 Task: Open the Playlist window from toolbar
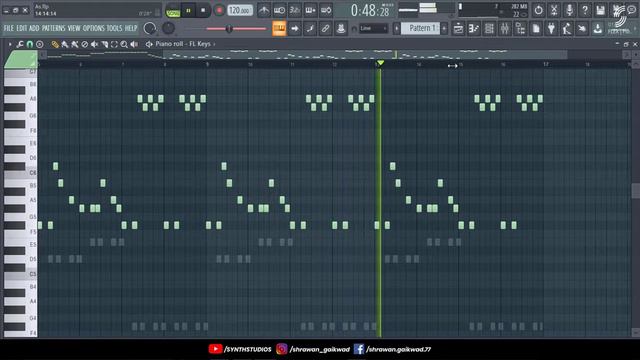[458, 29]
